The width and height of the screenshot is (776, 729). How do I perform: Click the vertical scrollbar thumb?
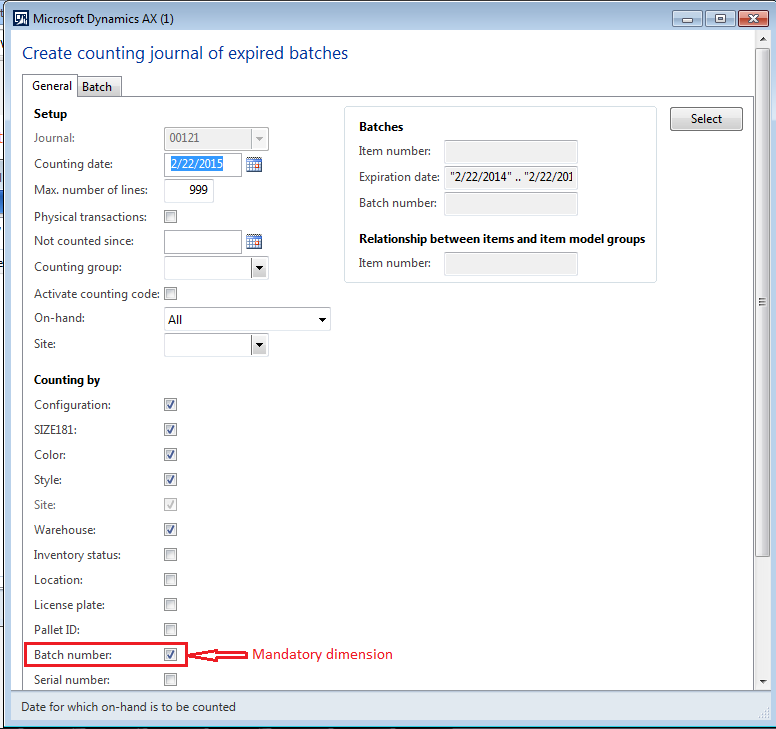[763, 302]
